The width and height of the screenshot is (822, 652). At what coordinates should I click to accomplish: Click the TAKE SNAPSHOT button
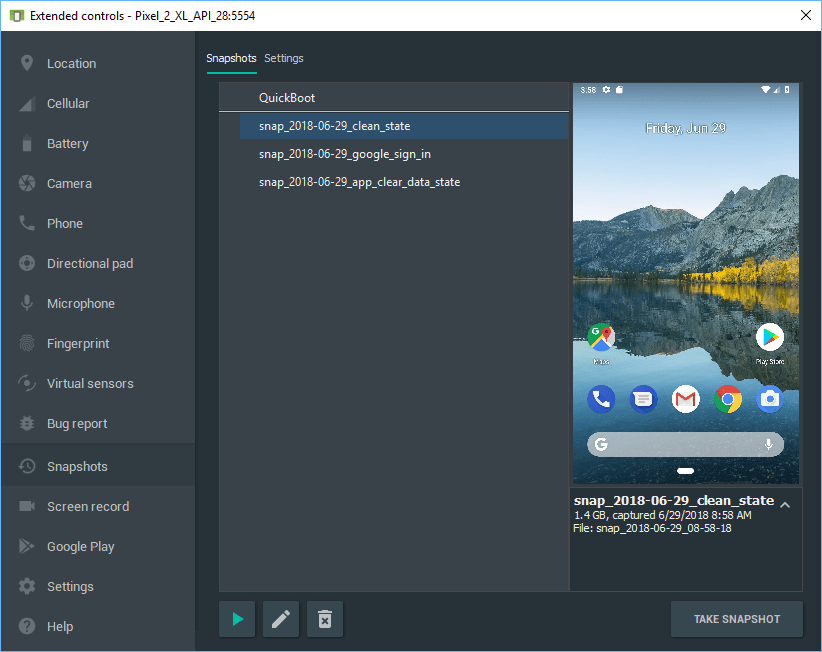[x=737, y=619]
